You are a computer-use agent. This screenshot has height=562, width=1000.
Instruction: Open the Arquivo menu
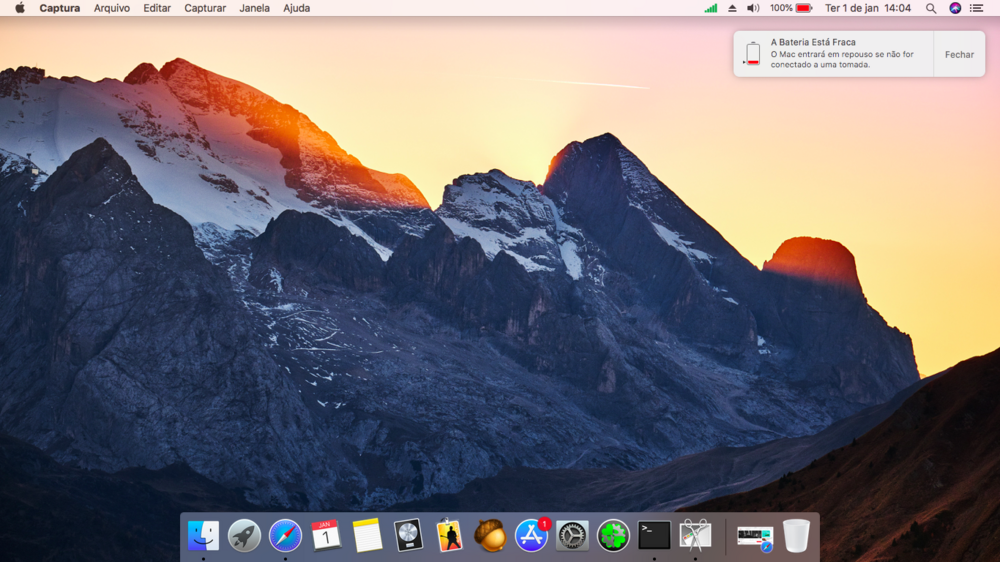[x=111, y=8]
